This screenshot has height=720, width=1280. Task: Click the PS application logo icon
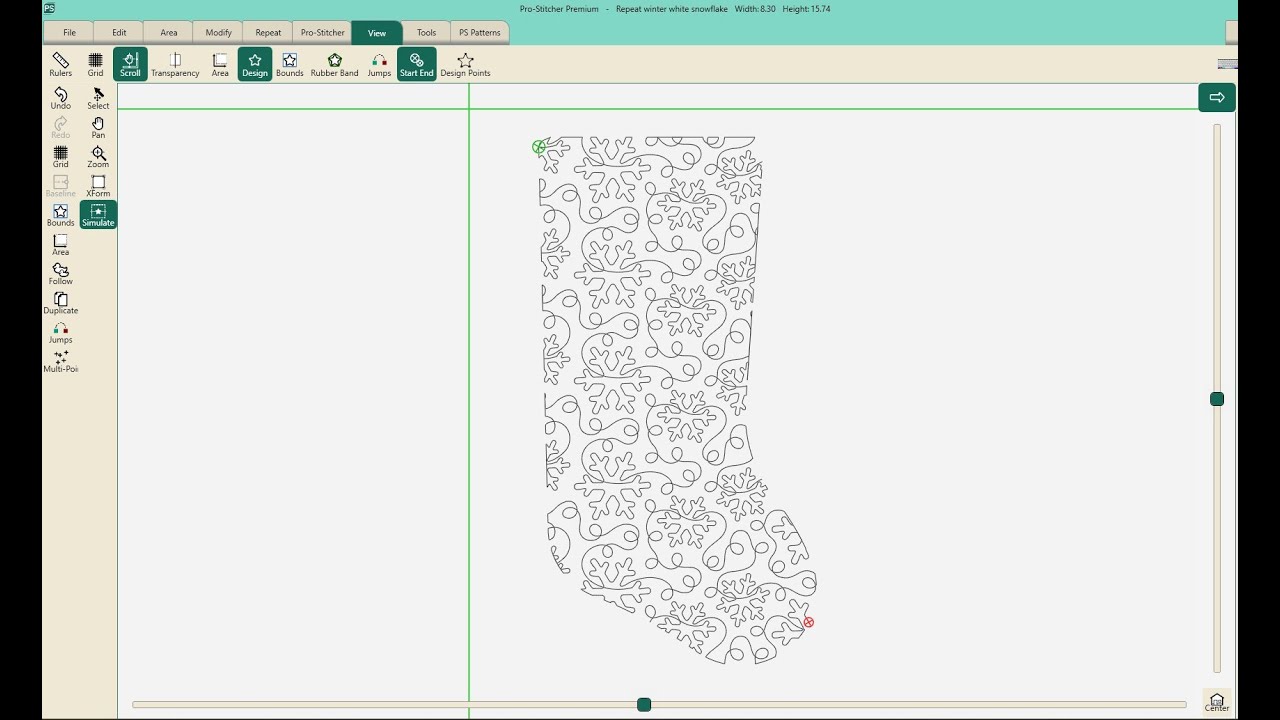tap(49, 8)
